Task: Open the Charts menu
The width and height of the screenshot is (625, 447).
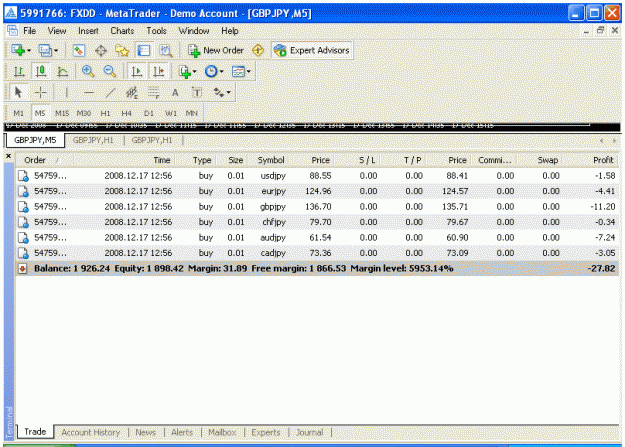Action: [122, 31]
